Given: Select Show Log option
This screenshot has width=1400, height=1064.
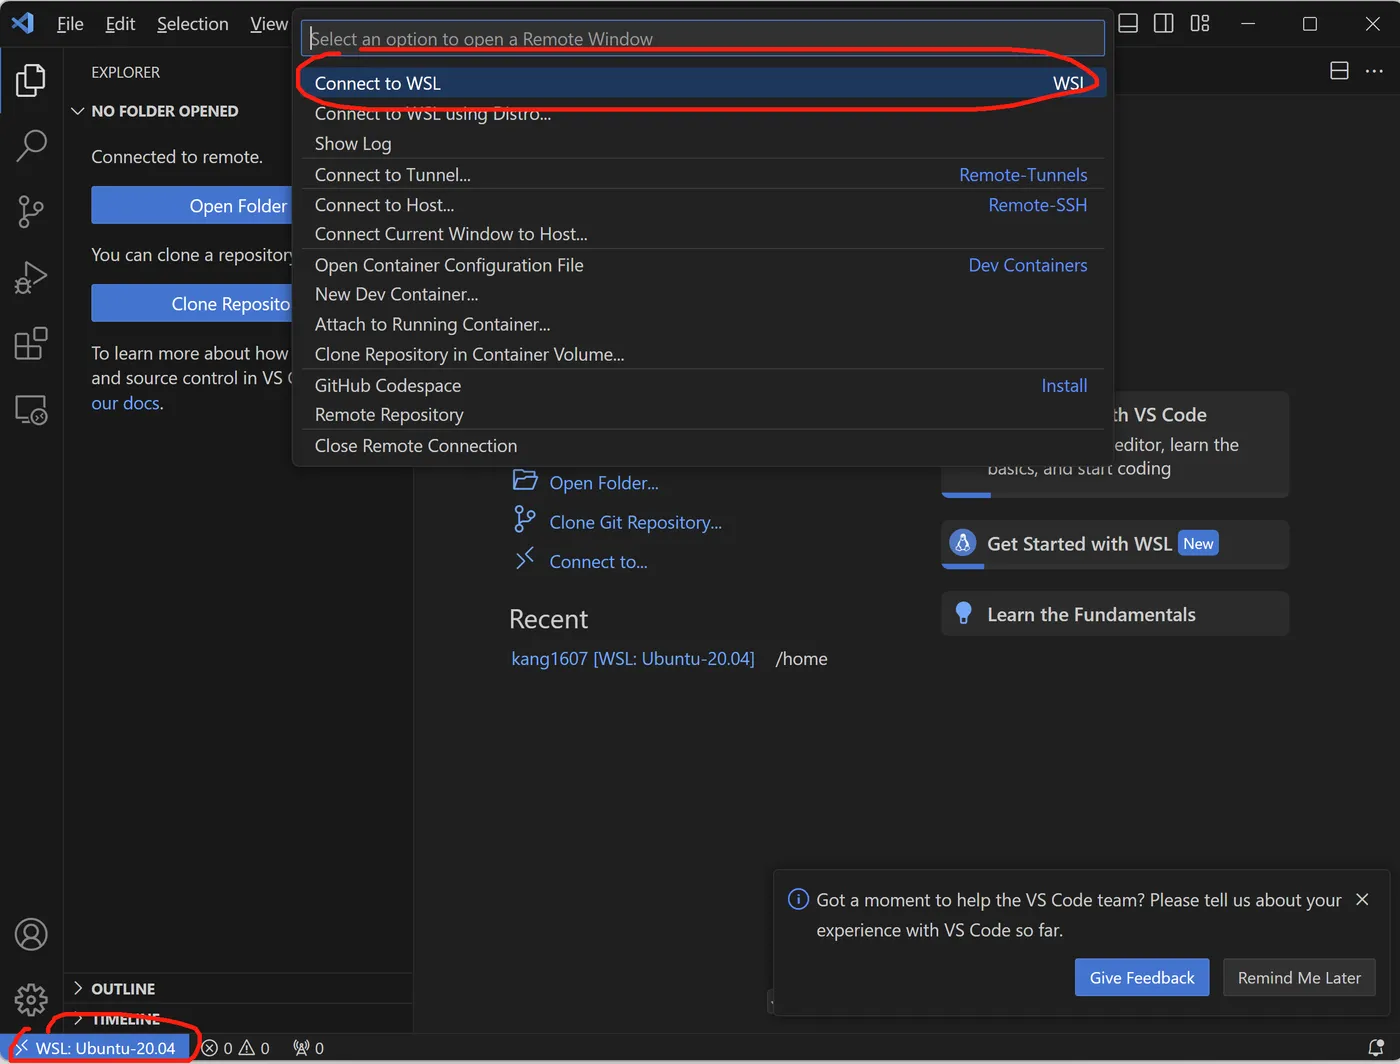Looking at the screenshot, I should tap(702, 143).
